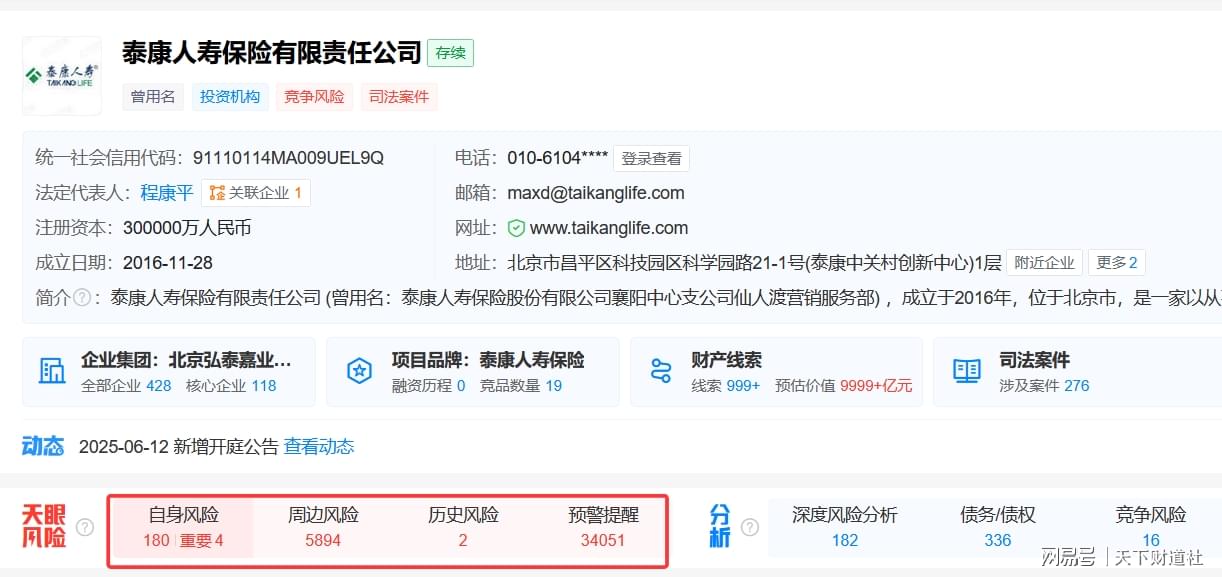Click 查看动态 link
The height and width of the screenshot is (577, 1222).
coord(319,447)
